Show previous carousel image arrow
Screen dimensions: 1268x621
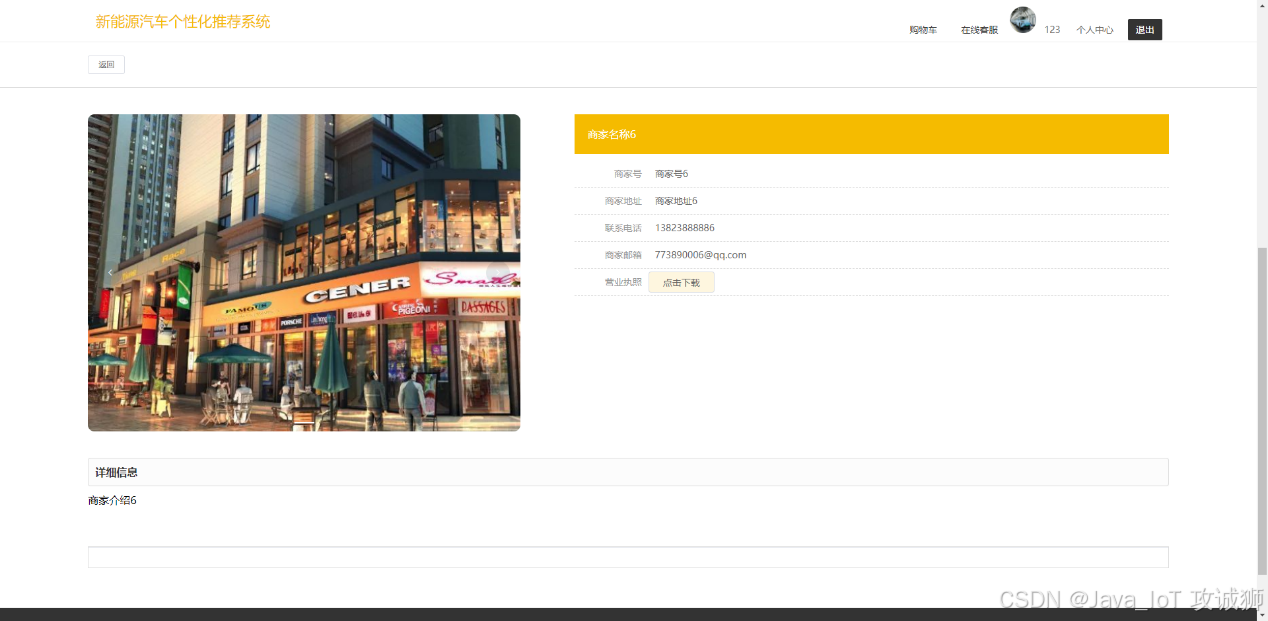click(x=110, y=273)
